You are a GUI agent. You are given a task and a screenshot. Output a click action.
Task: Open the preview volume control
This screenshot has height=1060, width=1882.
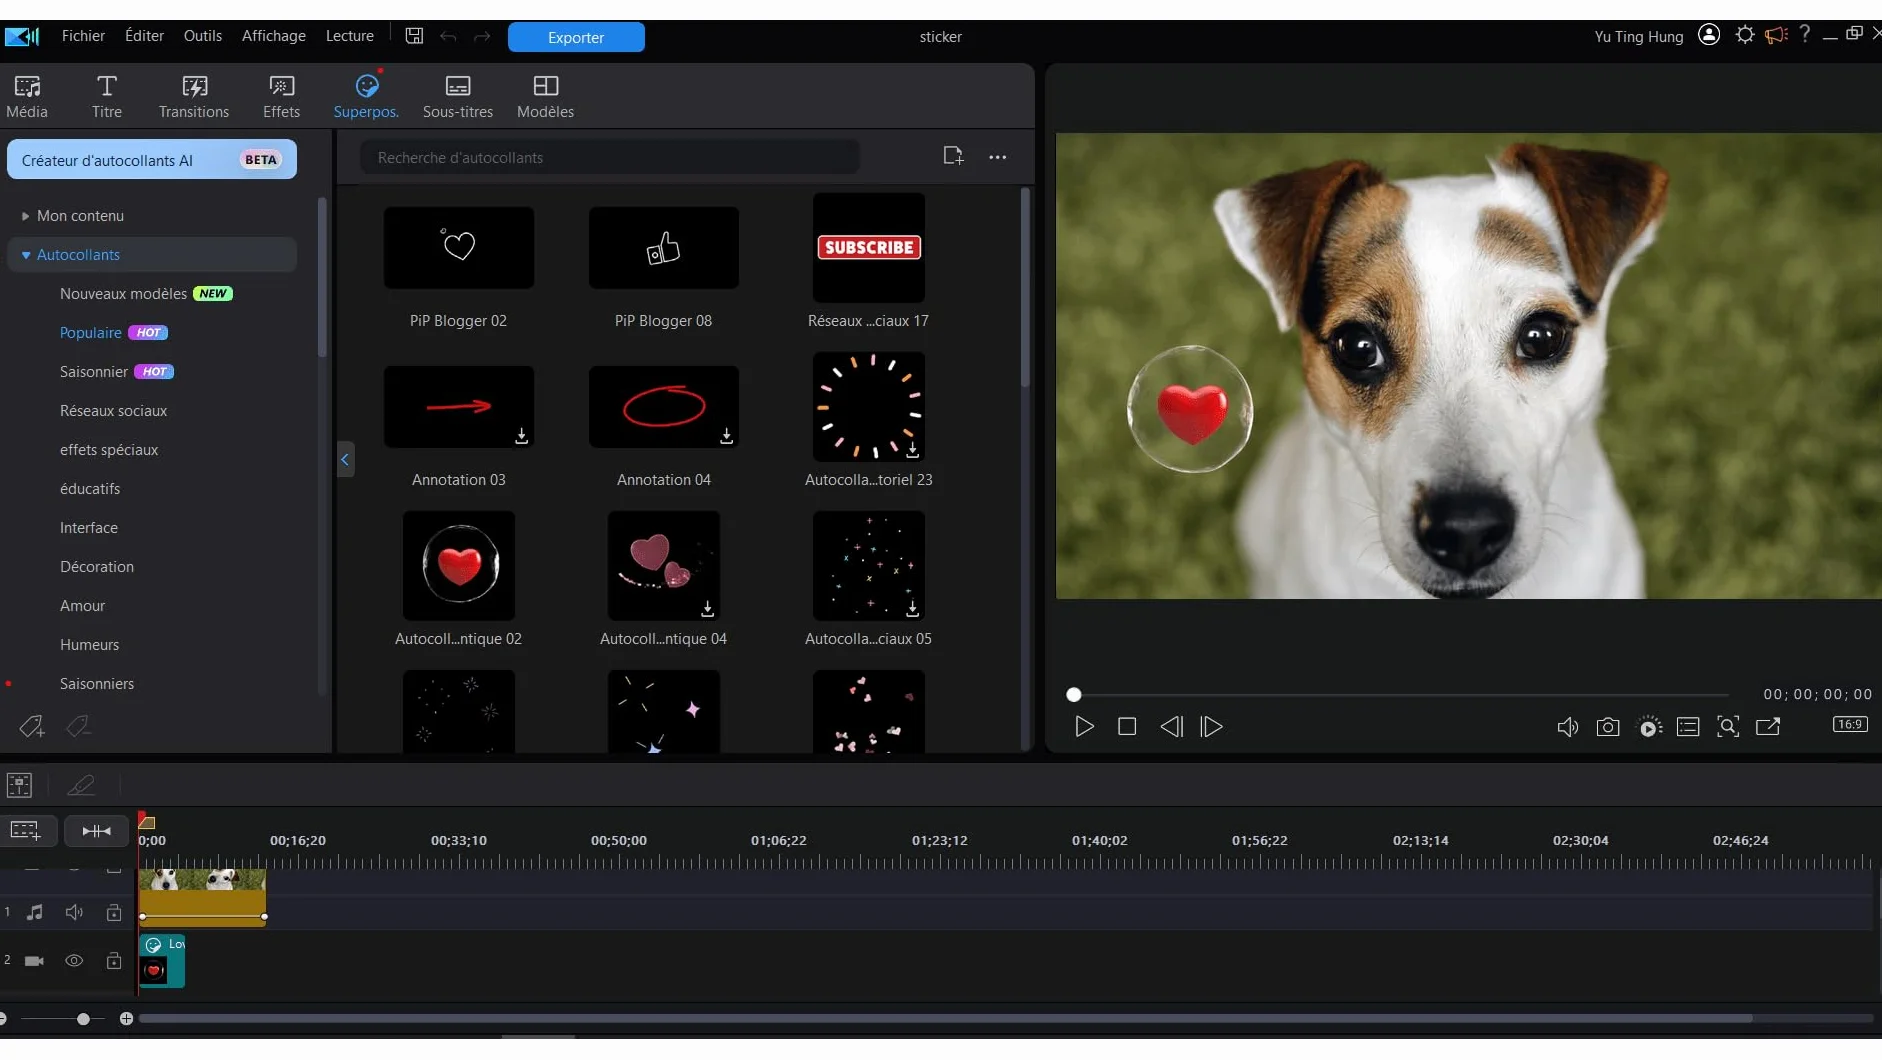tap(1567, 727)
